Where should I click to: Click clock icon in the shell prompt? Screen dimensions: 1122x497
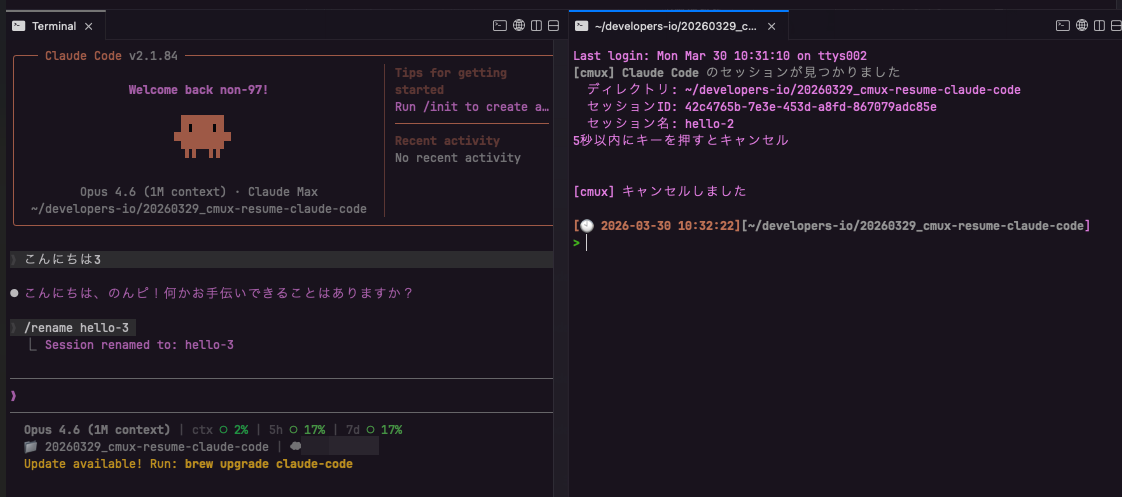point(587,226)
